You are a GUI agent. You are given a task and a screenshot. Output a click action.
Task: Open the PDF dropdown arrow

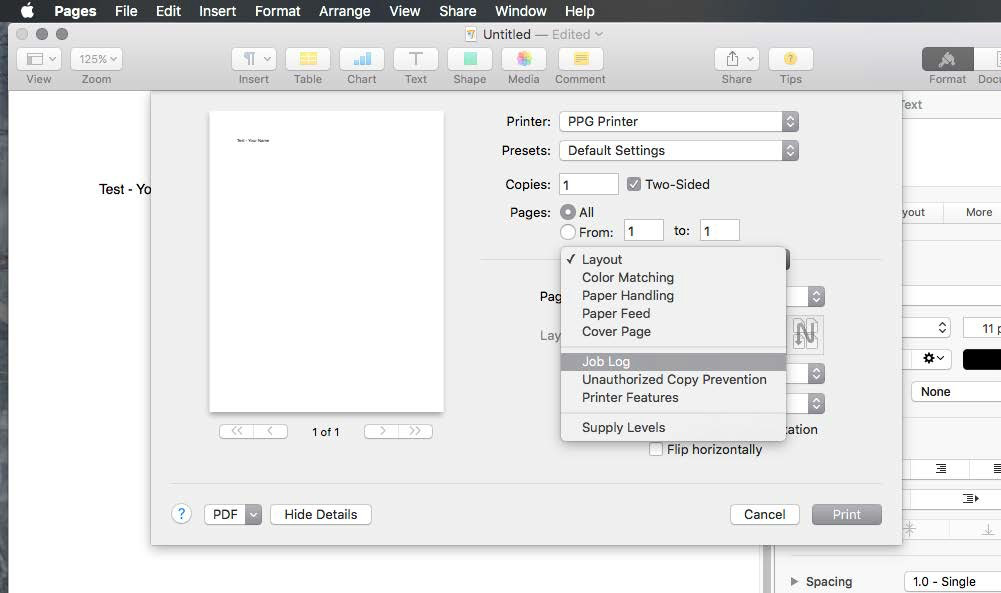pos(253,514)
